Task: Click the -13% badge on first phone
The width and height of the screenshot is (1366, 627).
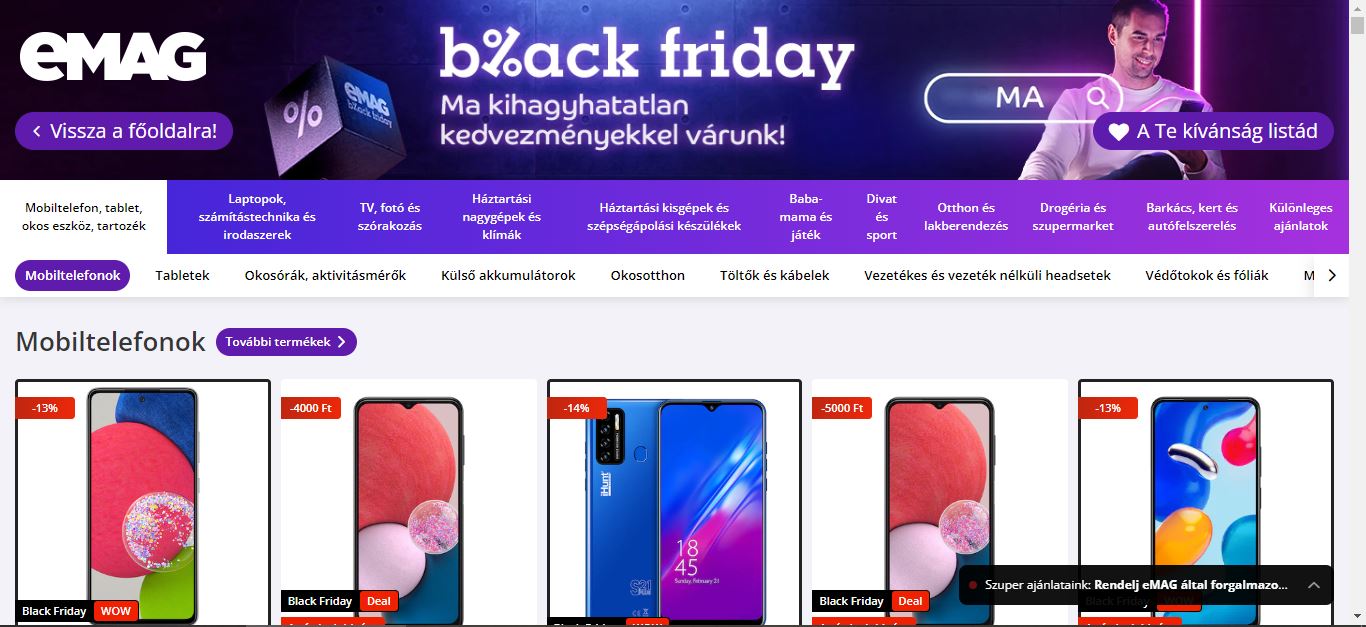Action: point(45,408)
